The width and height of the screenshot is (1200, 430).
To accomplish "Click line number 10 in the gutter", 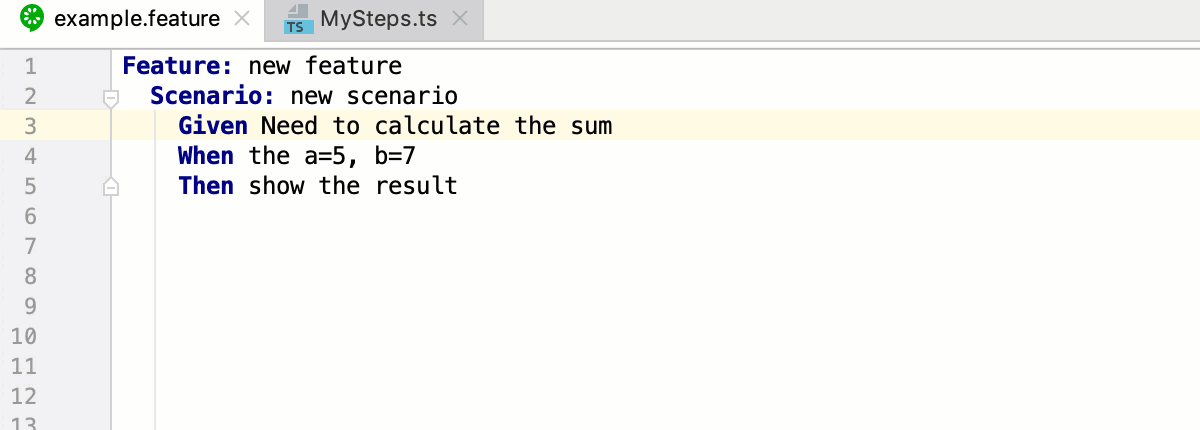I will 24,336.
